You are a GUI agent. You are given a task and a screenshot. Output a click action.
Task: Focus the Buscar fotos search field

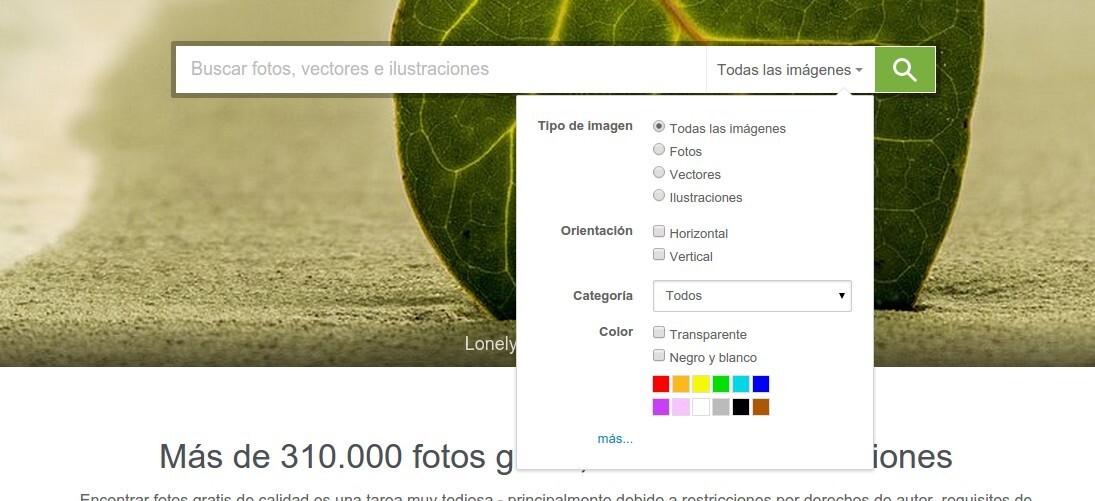[440, 70]
